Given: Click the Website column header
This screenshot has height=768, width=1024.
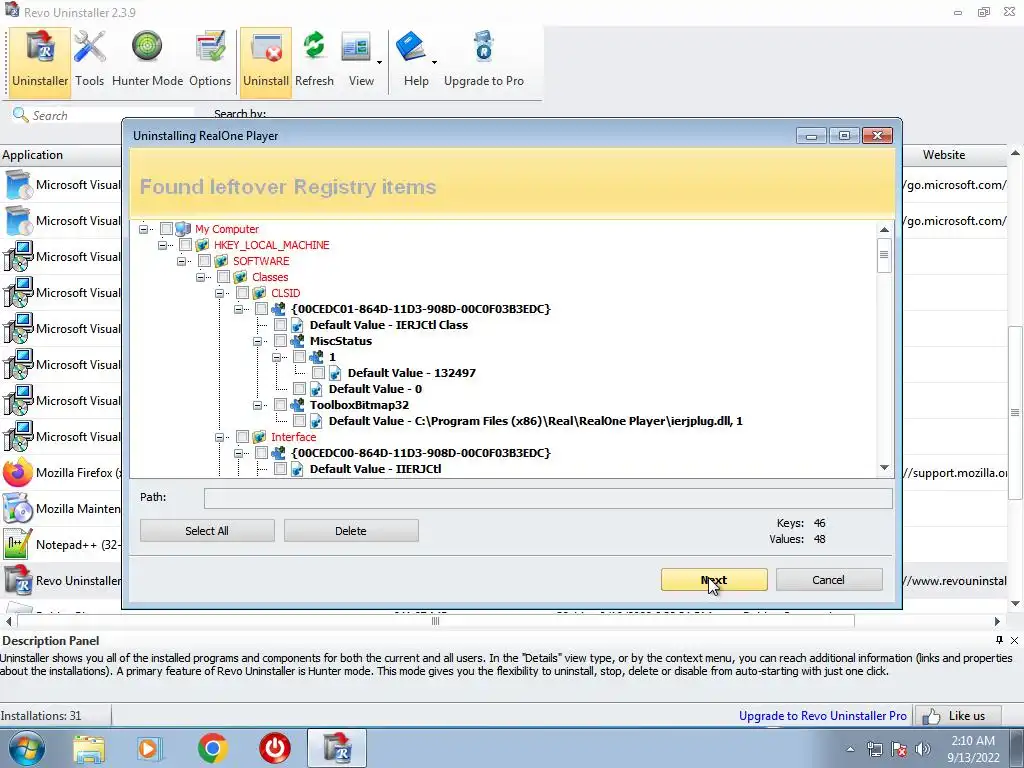Looking at the screenshot, I should point(954,155).
